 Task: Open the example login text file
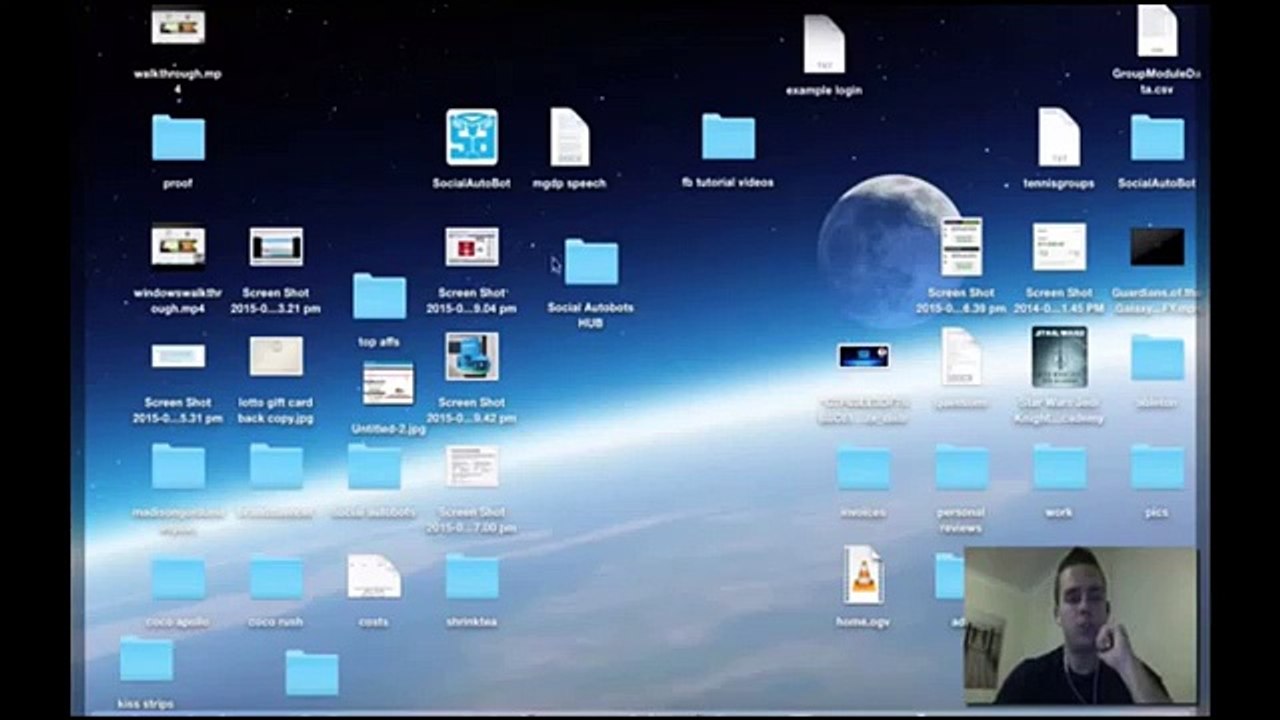824,45
